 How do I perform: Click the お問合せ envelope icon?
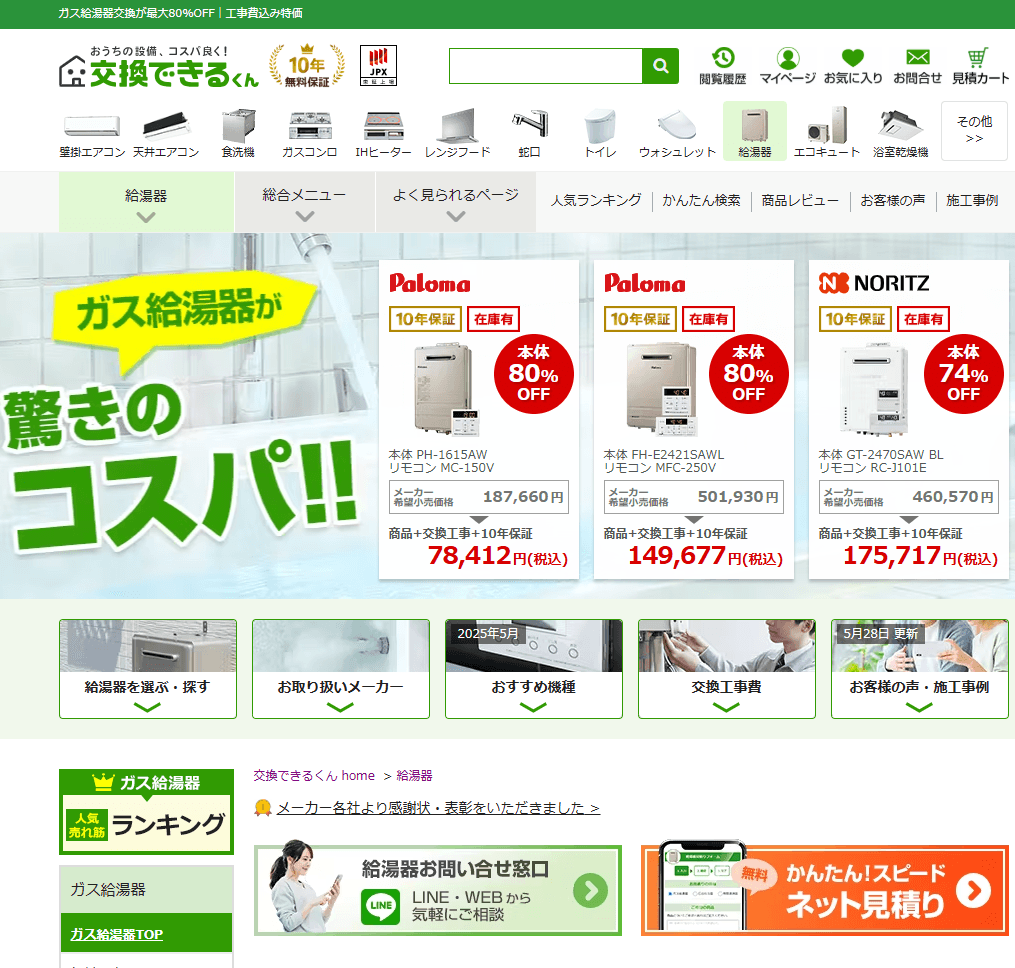(x=917, y=66)
